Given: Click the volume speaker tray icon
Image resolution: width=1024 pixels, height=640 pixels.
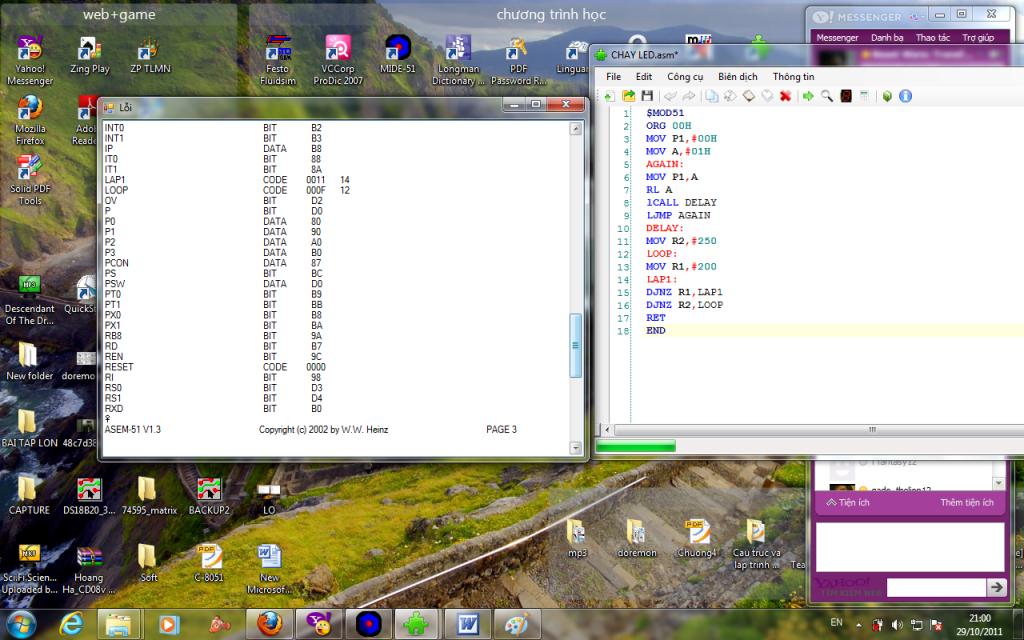Looking at the screenshot, I should point(896,625).
